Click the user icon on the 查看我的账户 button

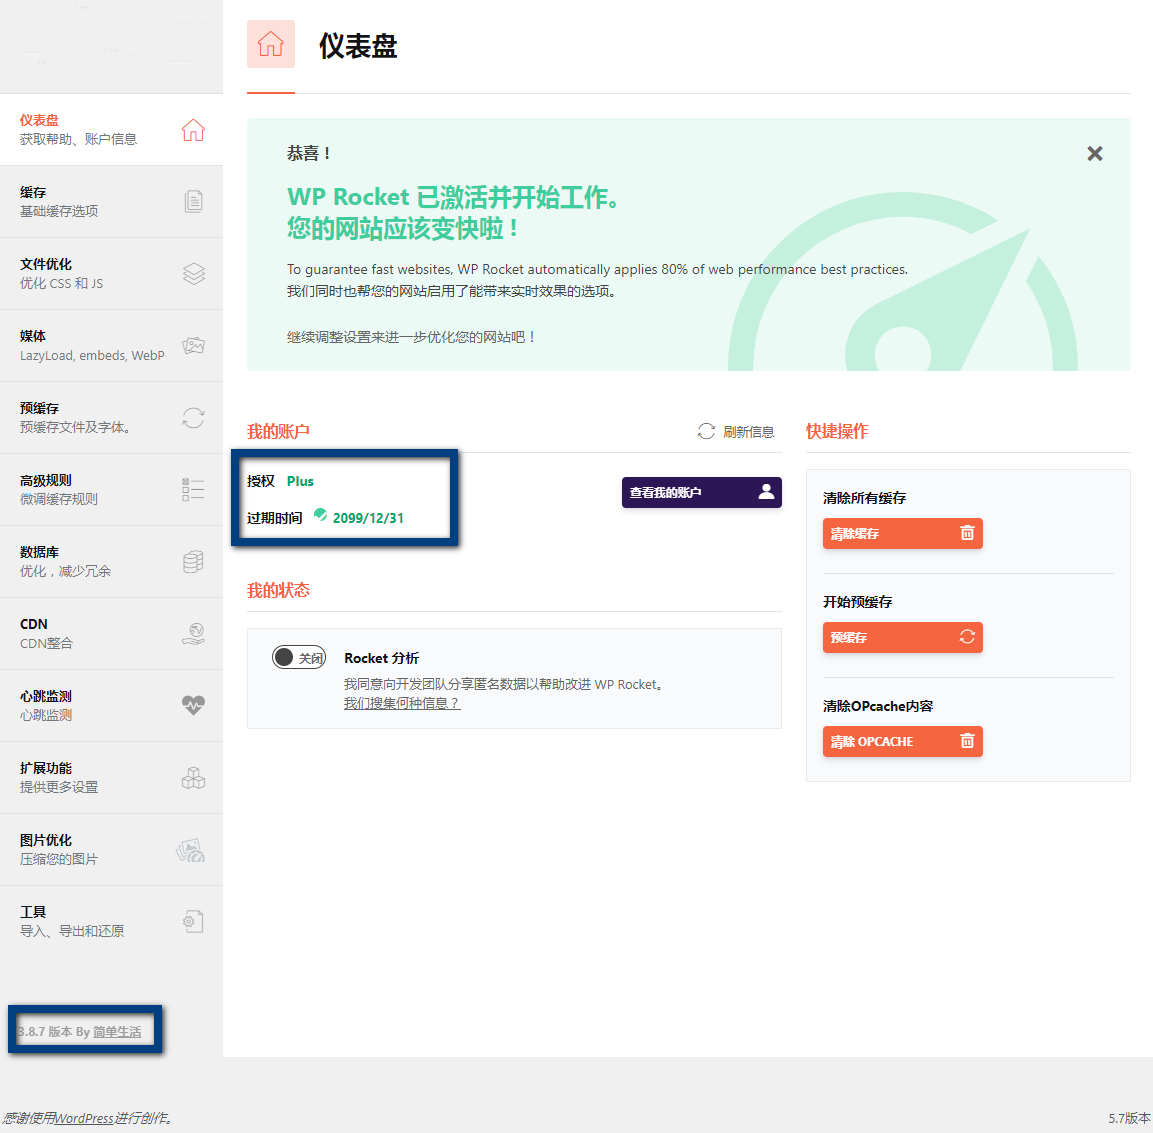[766, 492]
